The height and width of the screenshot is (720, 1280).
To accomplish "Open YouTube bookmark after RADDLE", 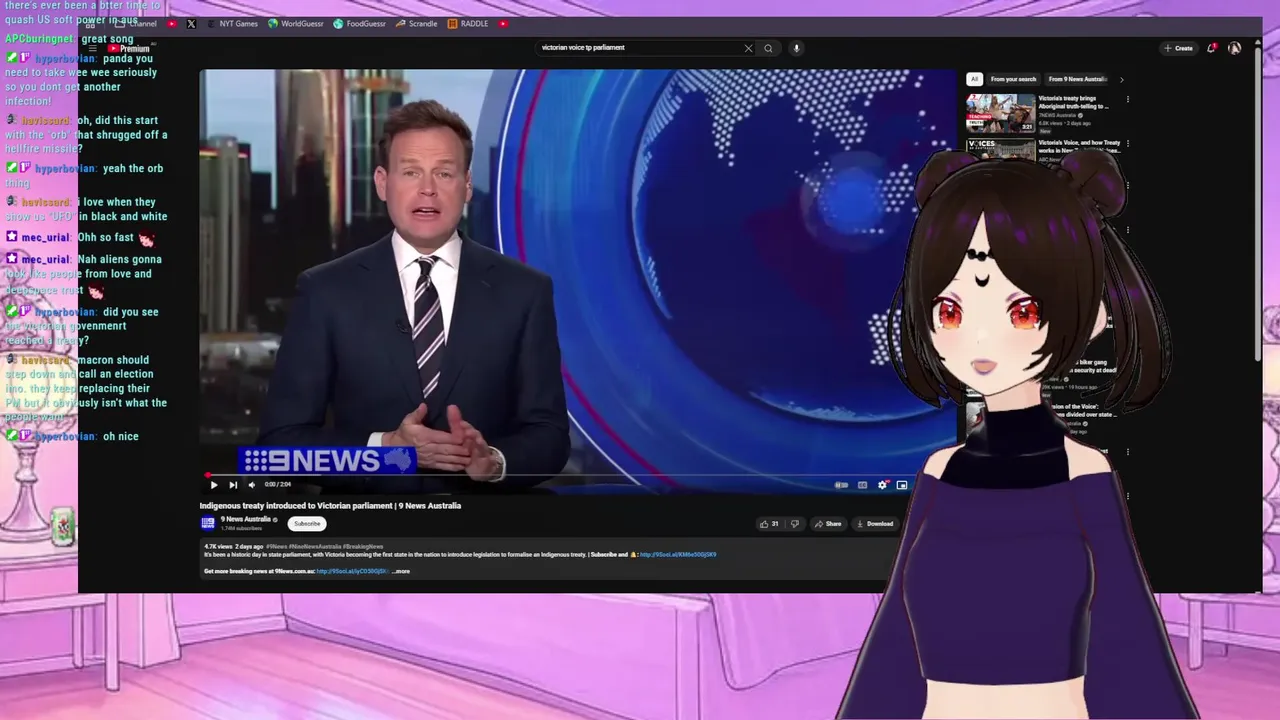I will click(x=503, y=24).
